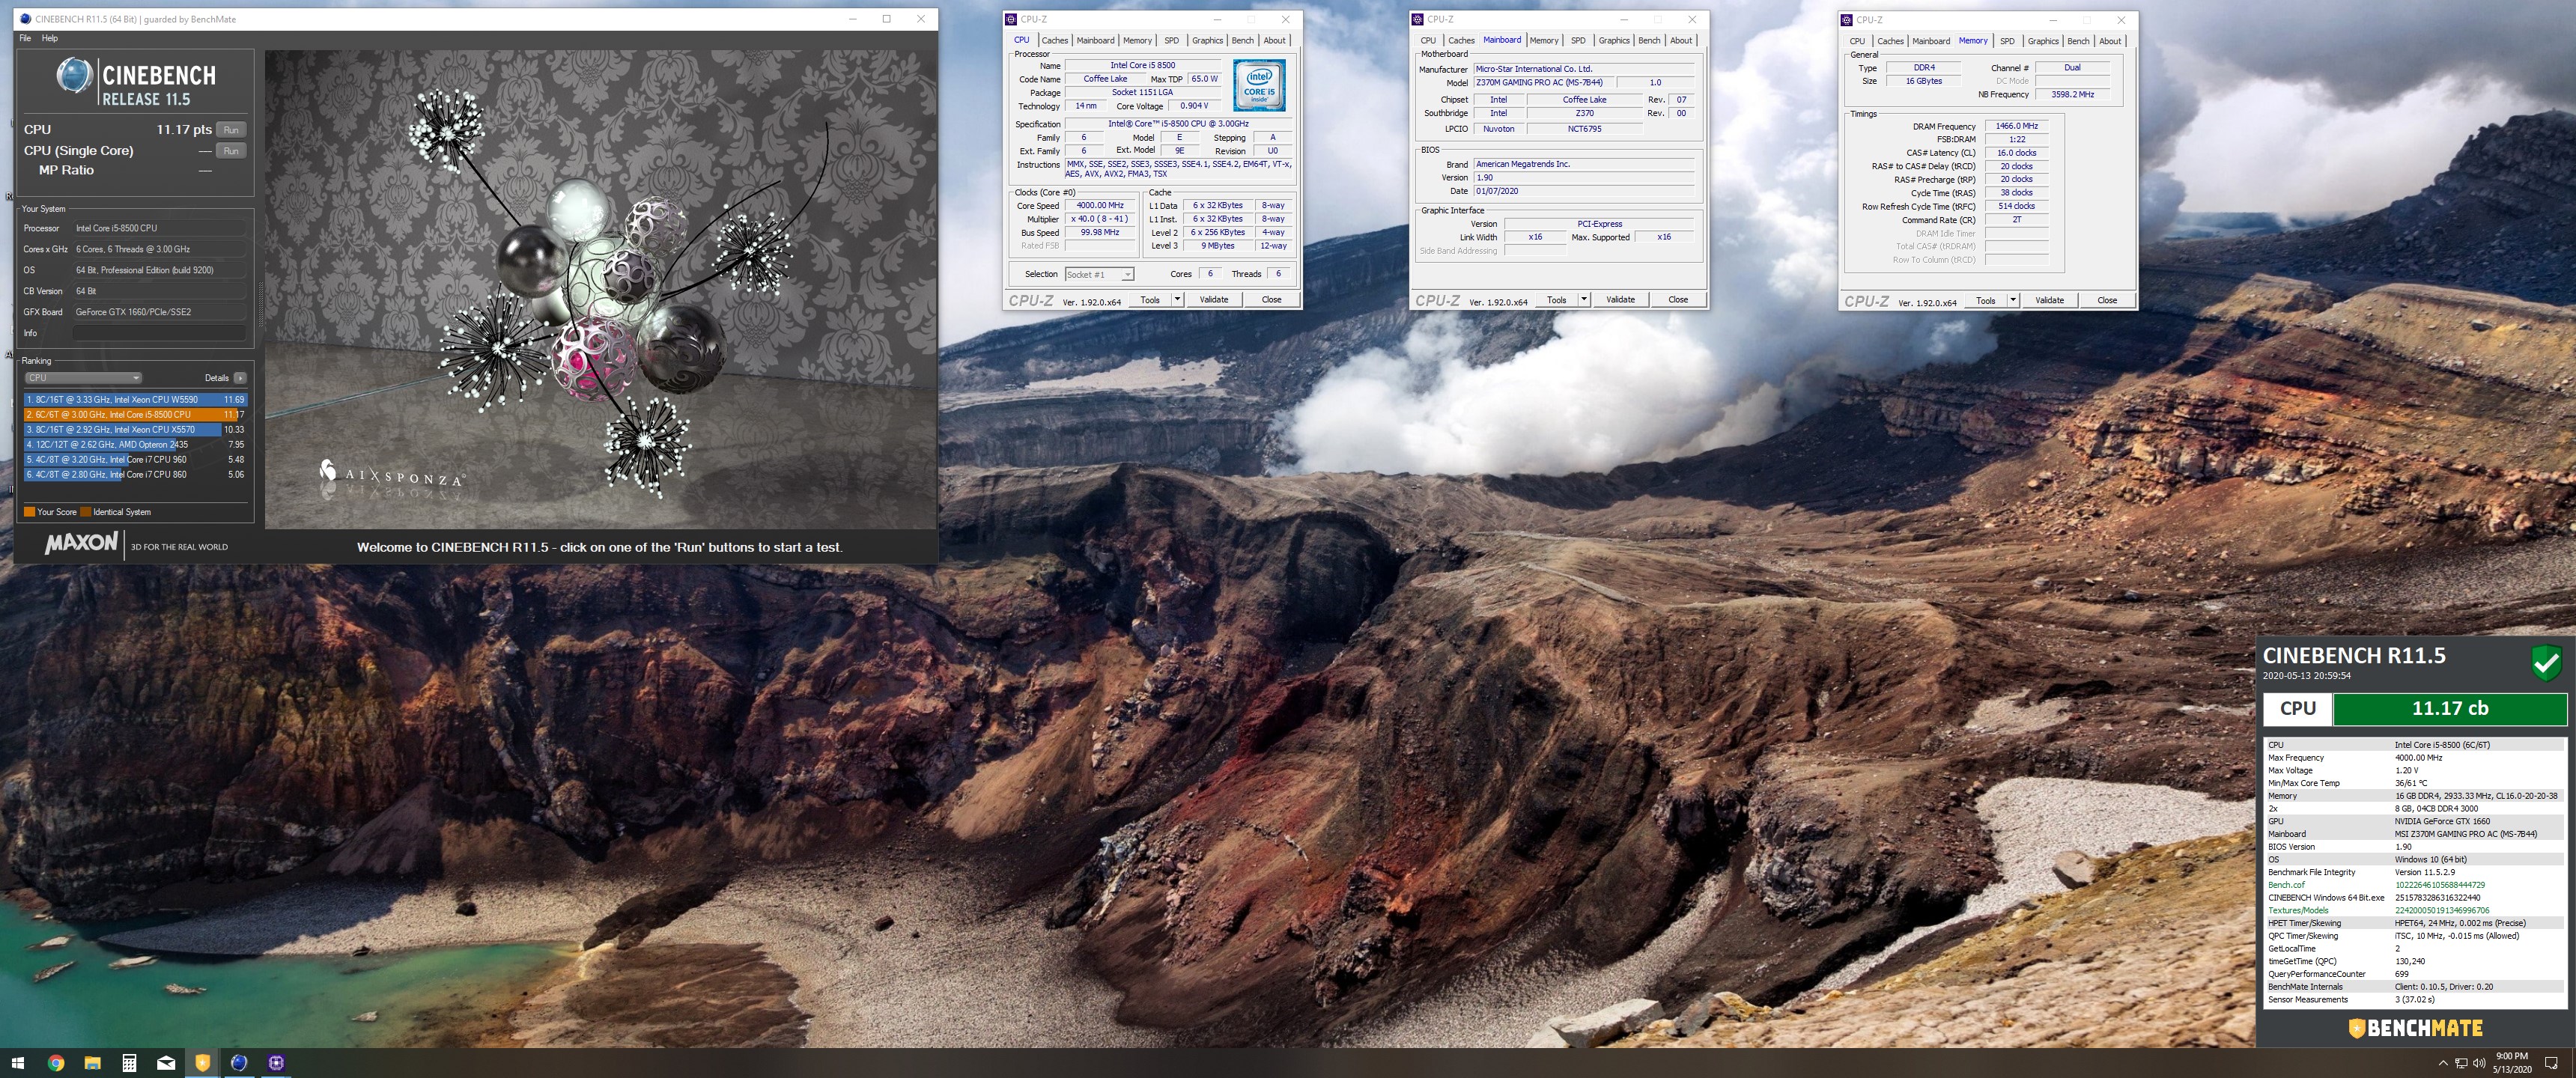Image resolution: width=2576 pixels, height=1078 pixels.
Task: Click the green 11.17 cb score bar
Action: (2449, 709)
